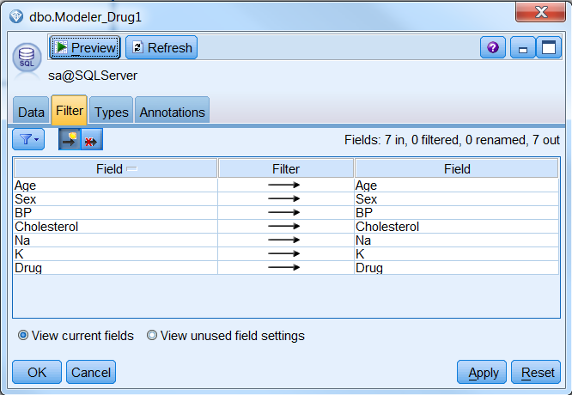Switch to the Types tab

tap(111, 110)
